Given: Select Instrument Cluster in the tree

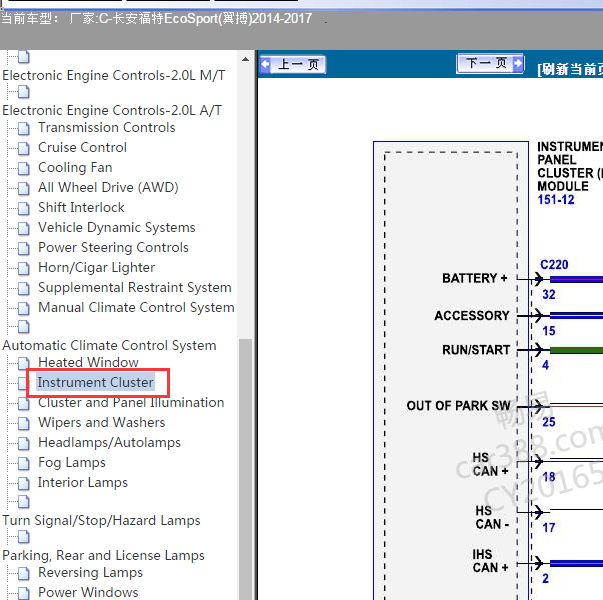Looking at the screenshot, I should pyautogui.click(x=95, y=382).
